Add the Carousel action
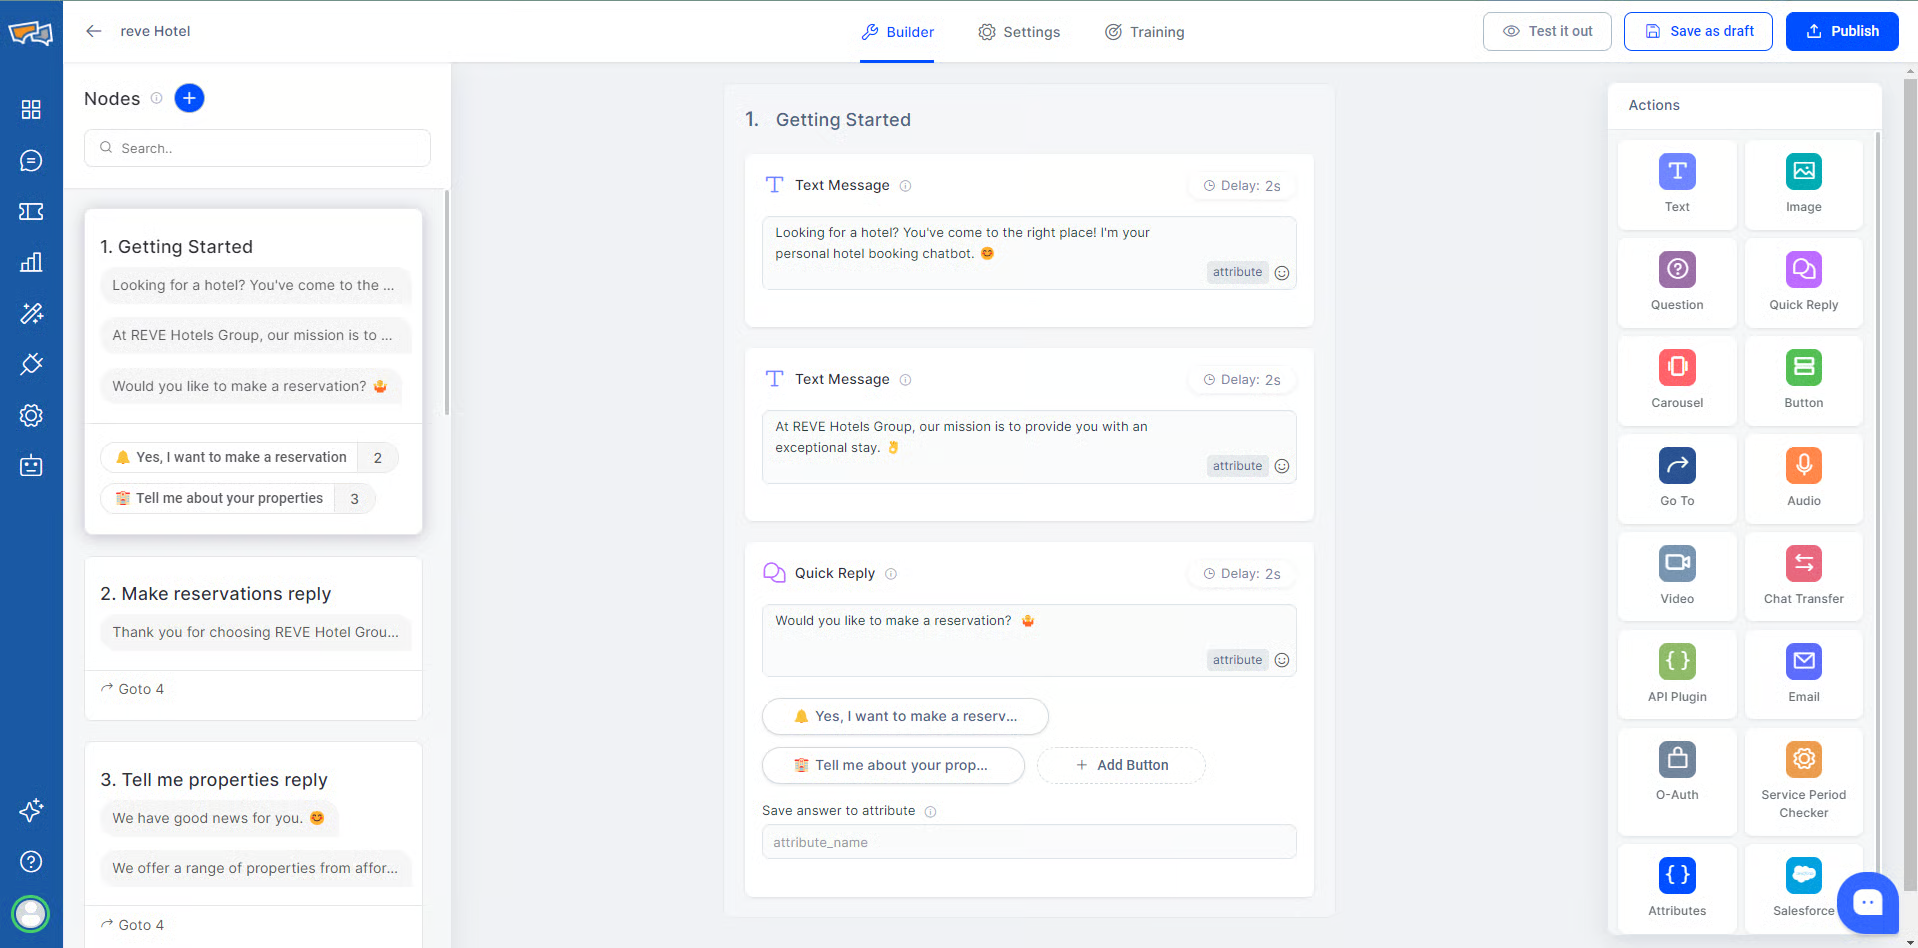 1677,381
